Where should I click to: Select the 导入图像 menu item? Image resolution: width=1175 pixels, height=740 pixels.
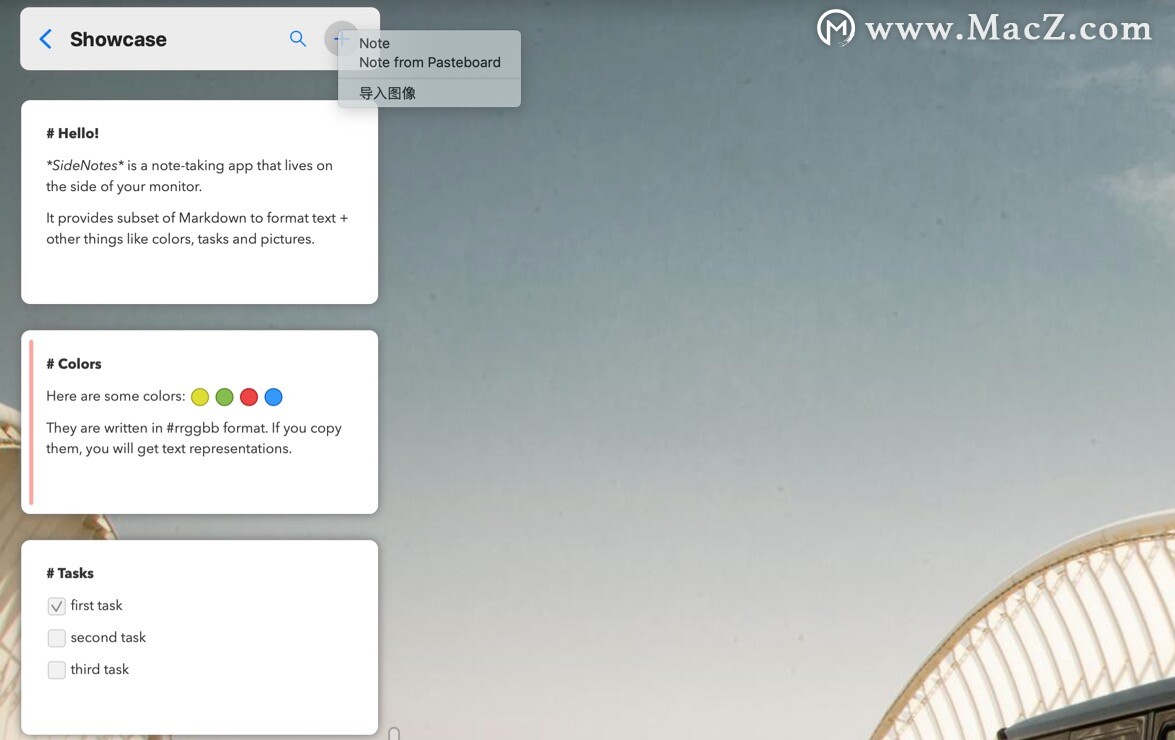(429, 93)
